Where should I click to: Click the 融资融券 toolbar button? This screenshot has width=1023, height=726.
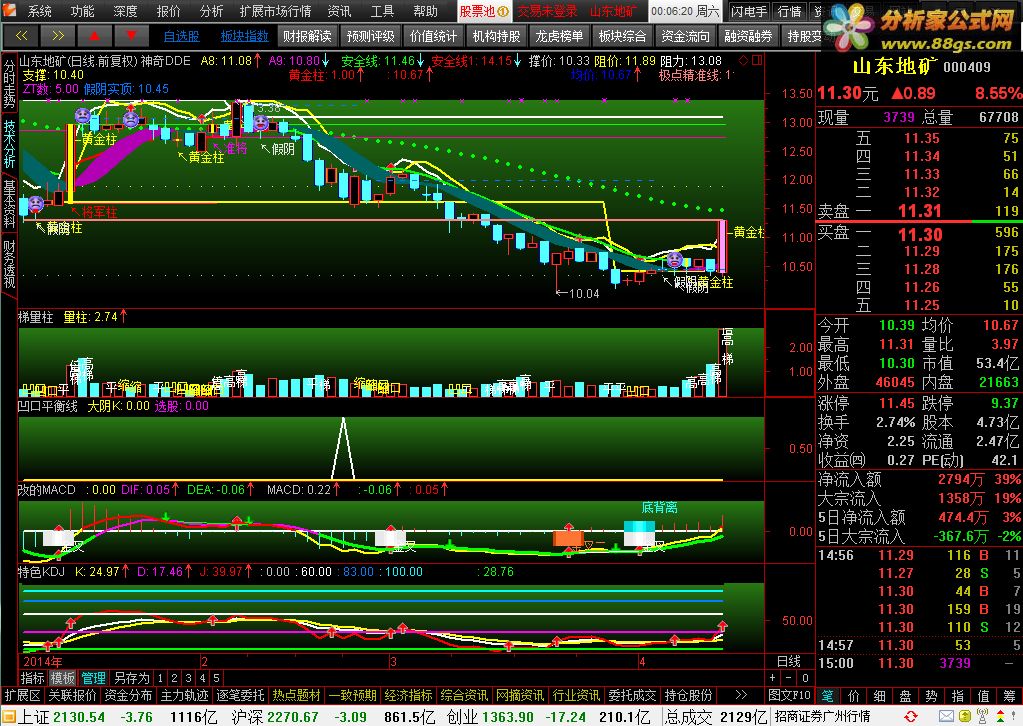[748, 36]
